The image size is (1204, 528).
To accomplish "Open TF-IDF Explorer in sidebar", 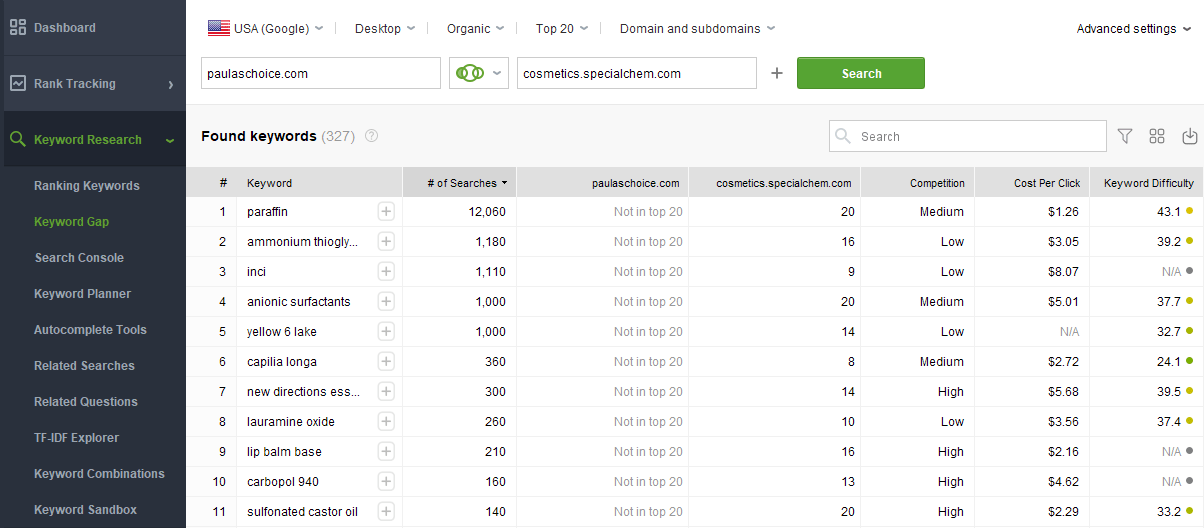I will pyautogui.click(x=76, y=438).
